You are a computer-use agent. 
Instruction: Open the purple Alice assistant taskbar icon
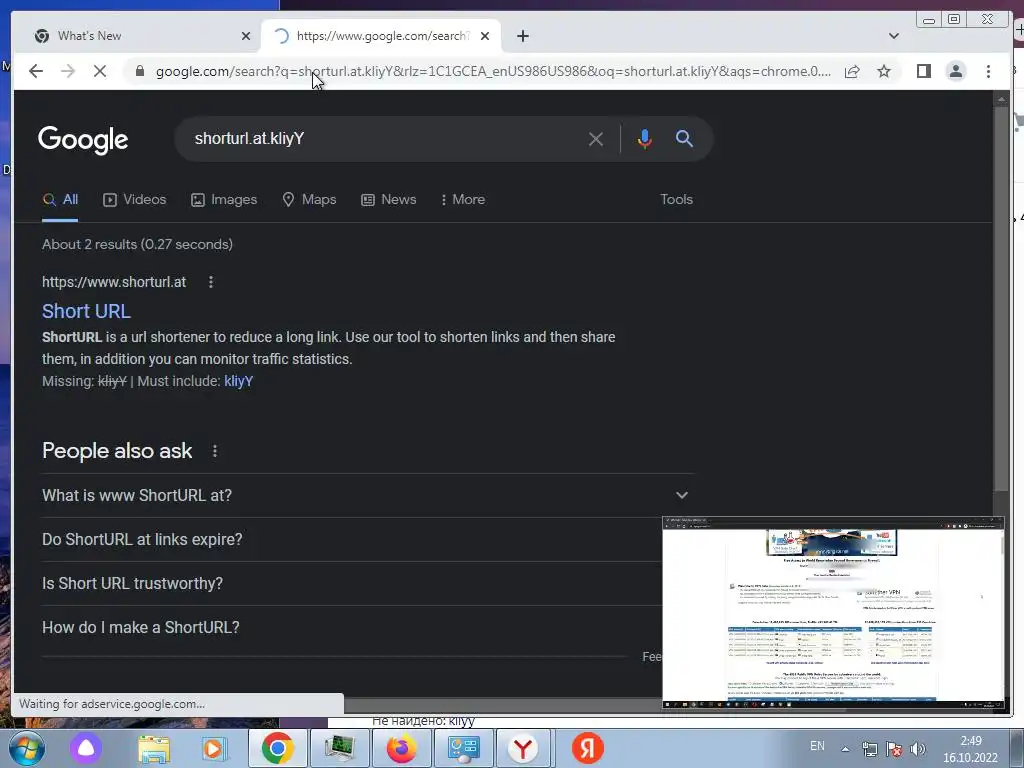[86, 748]
